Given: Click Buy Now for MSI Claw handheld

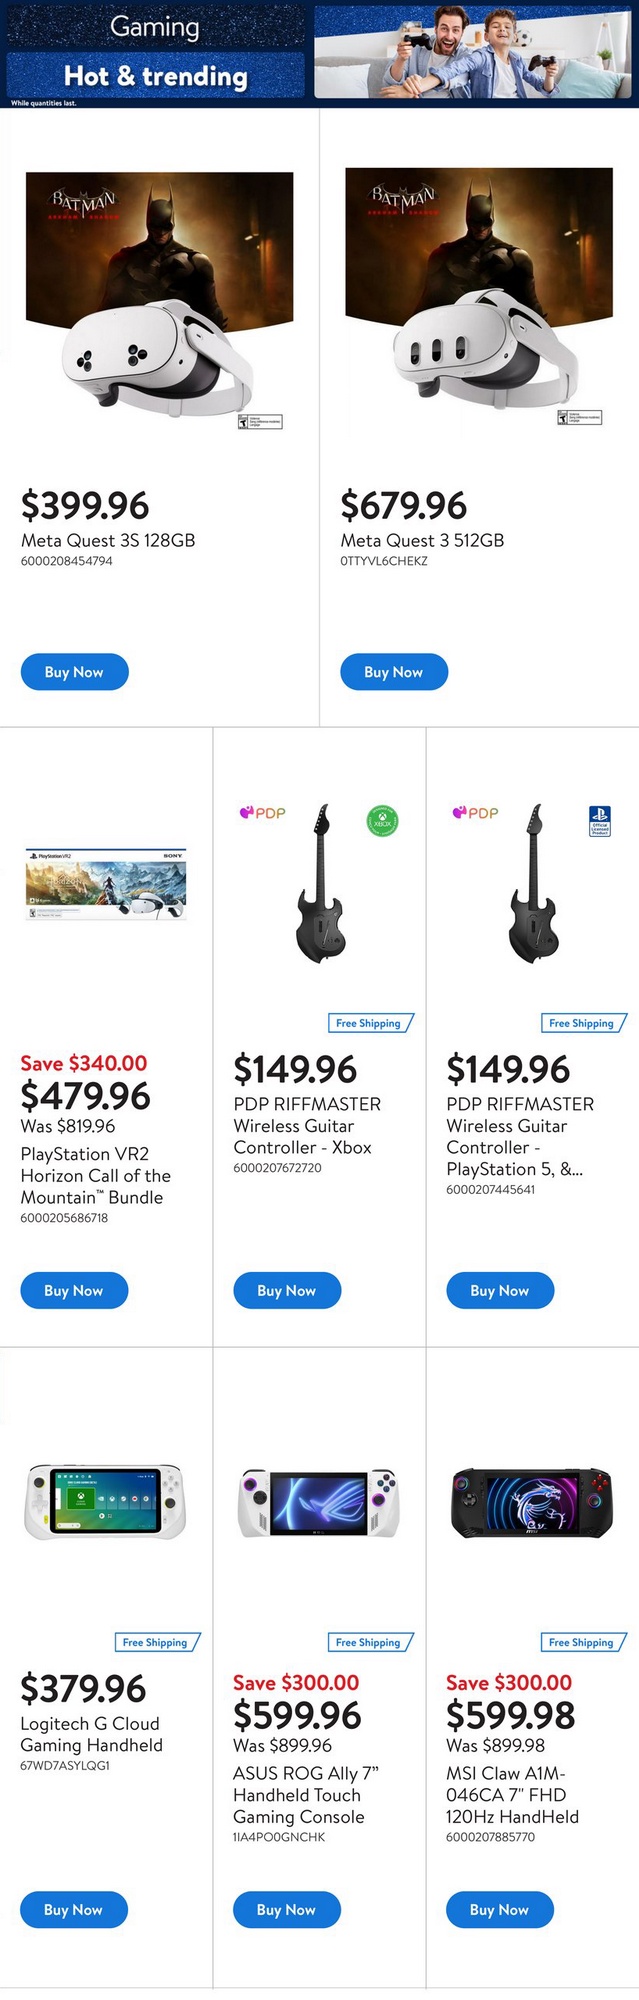Looking at the screenshot, I should coord(499,1909).
